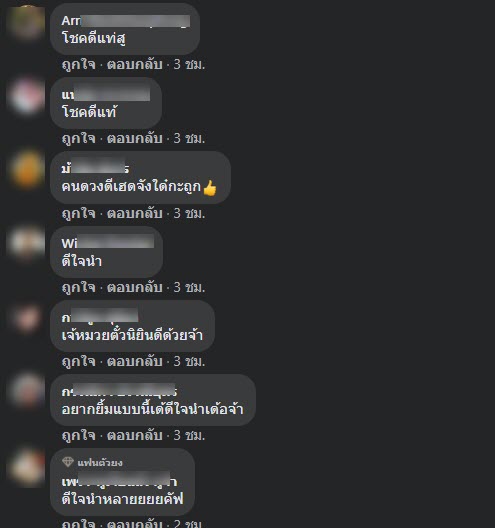The image size is (495, 528).
Task: Reply to the คนดวงดีเฮดจังใด๋กะถูก comment
Action: point(134,213)
